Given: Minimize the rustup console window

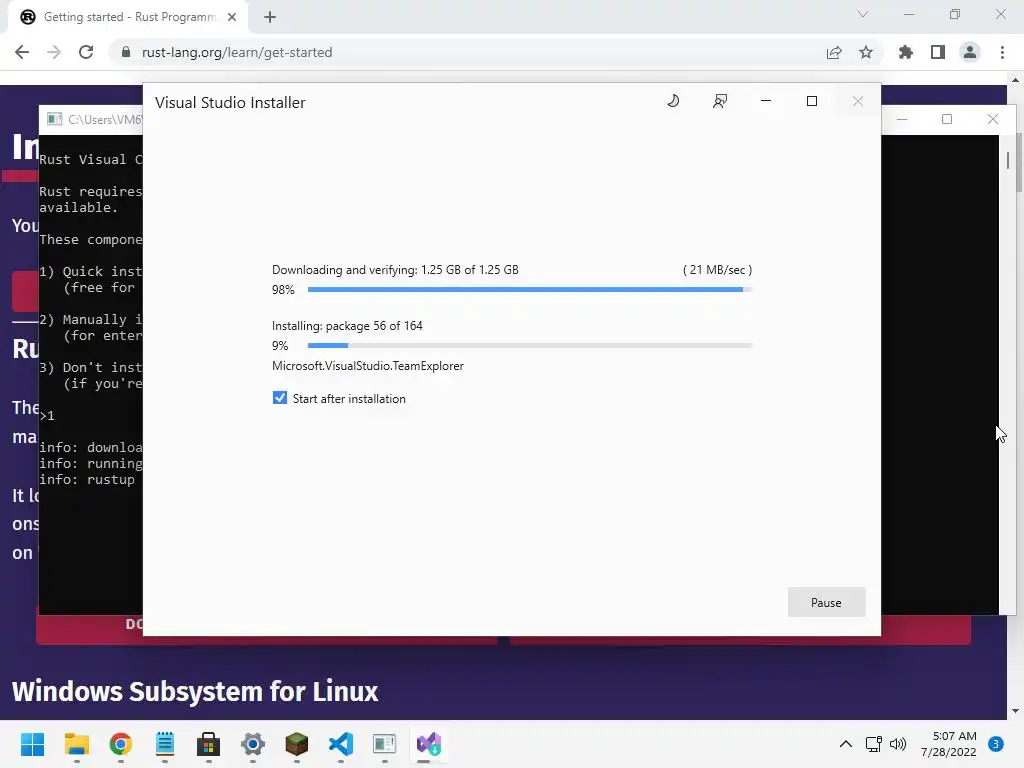Looking at the screenshot, I should click(902, 119).
